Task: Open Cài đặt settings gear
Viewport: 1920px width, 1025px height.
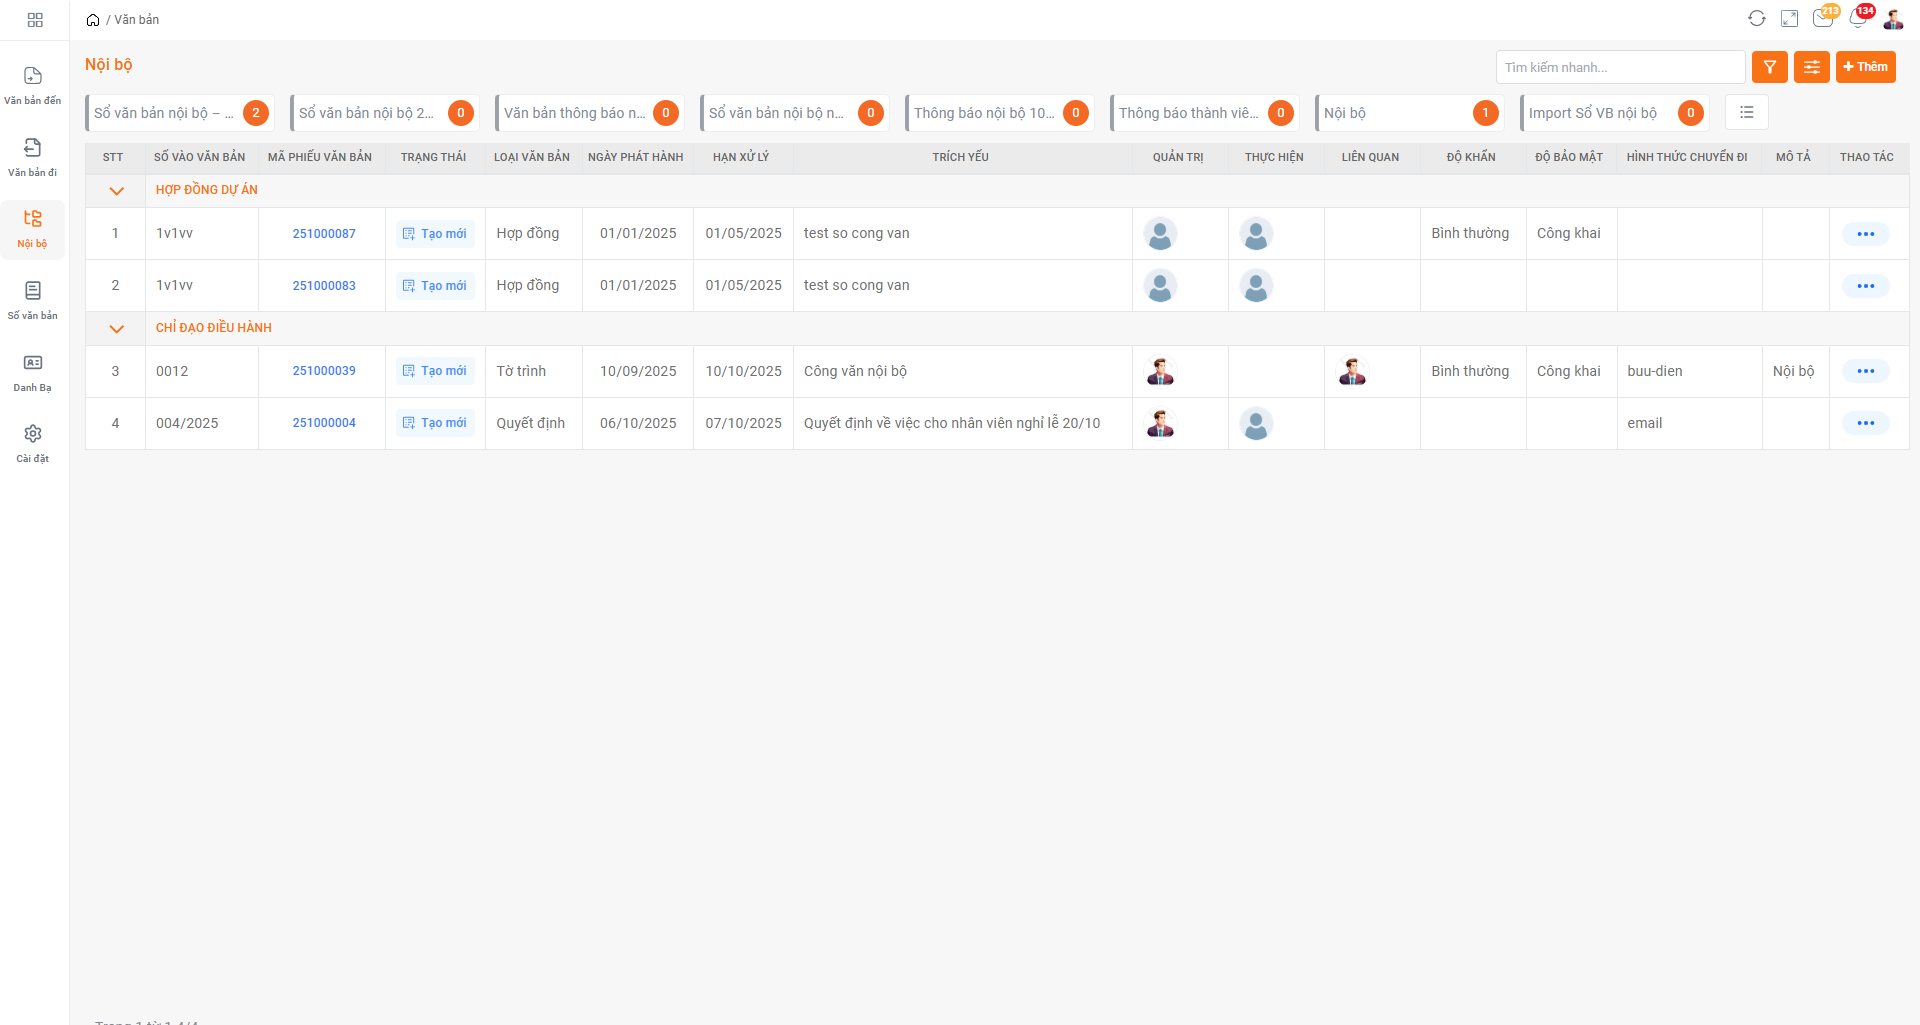Action: (33, 435)
